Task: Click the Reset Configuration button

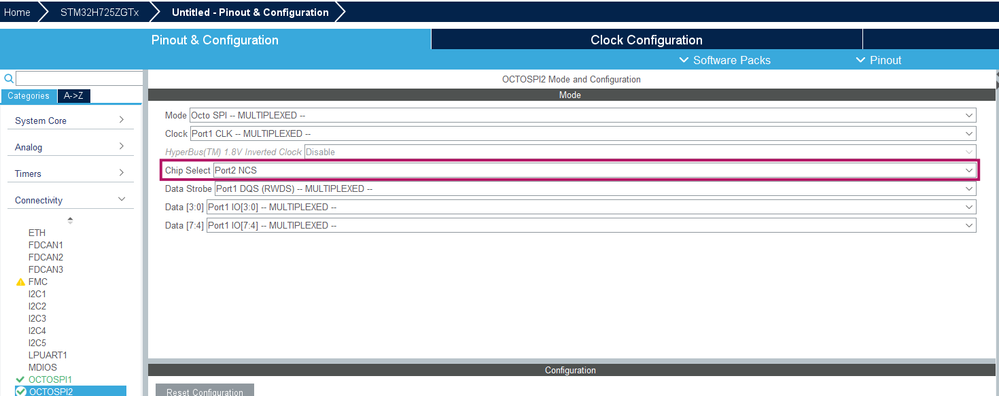Action: click(x=205, y=390)
